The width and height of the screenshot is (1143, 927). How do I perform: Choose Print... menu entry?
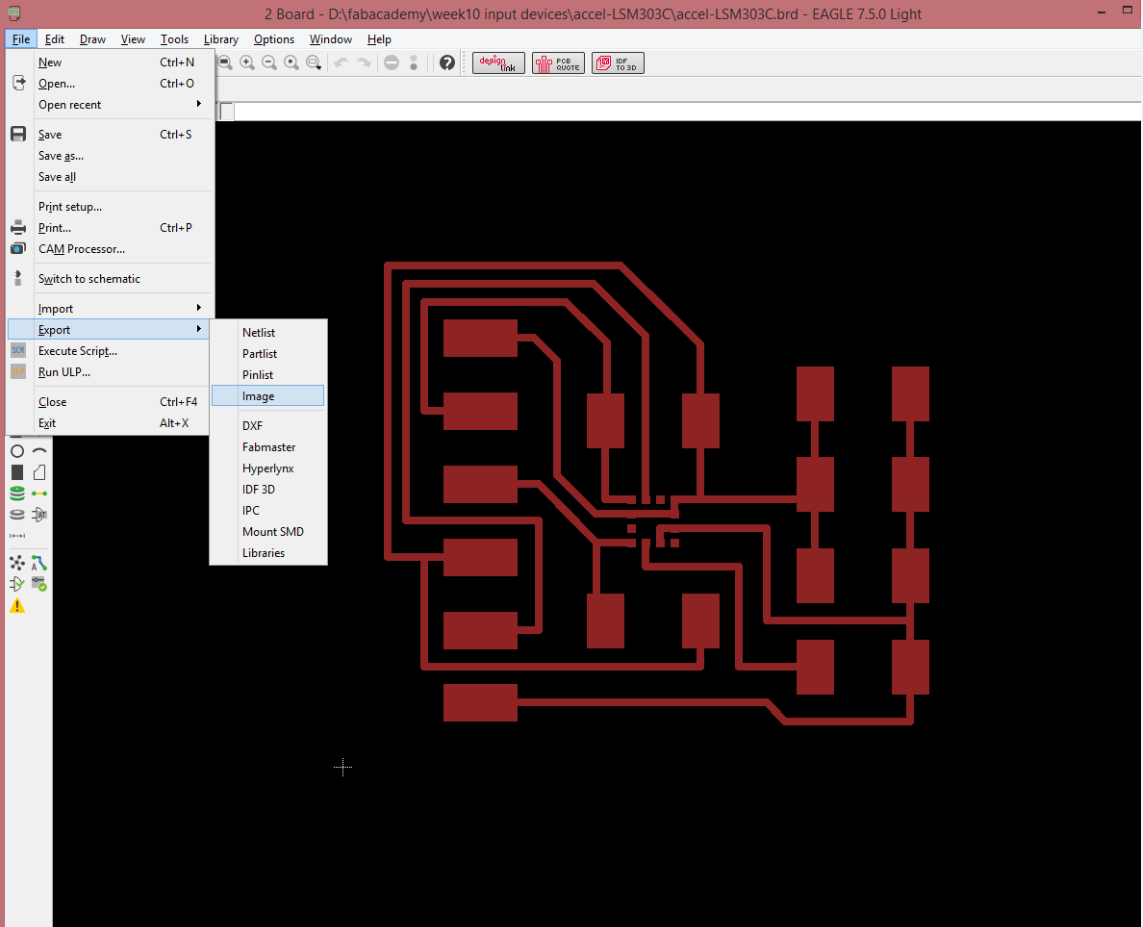[x=111, y=228]
